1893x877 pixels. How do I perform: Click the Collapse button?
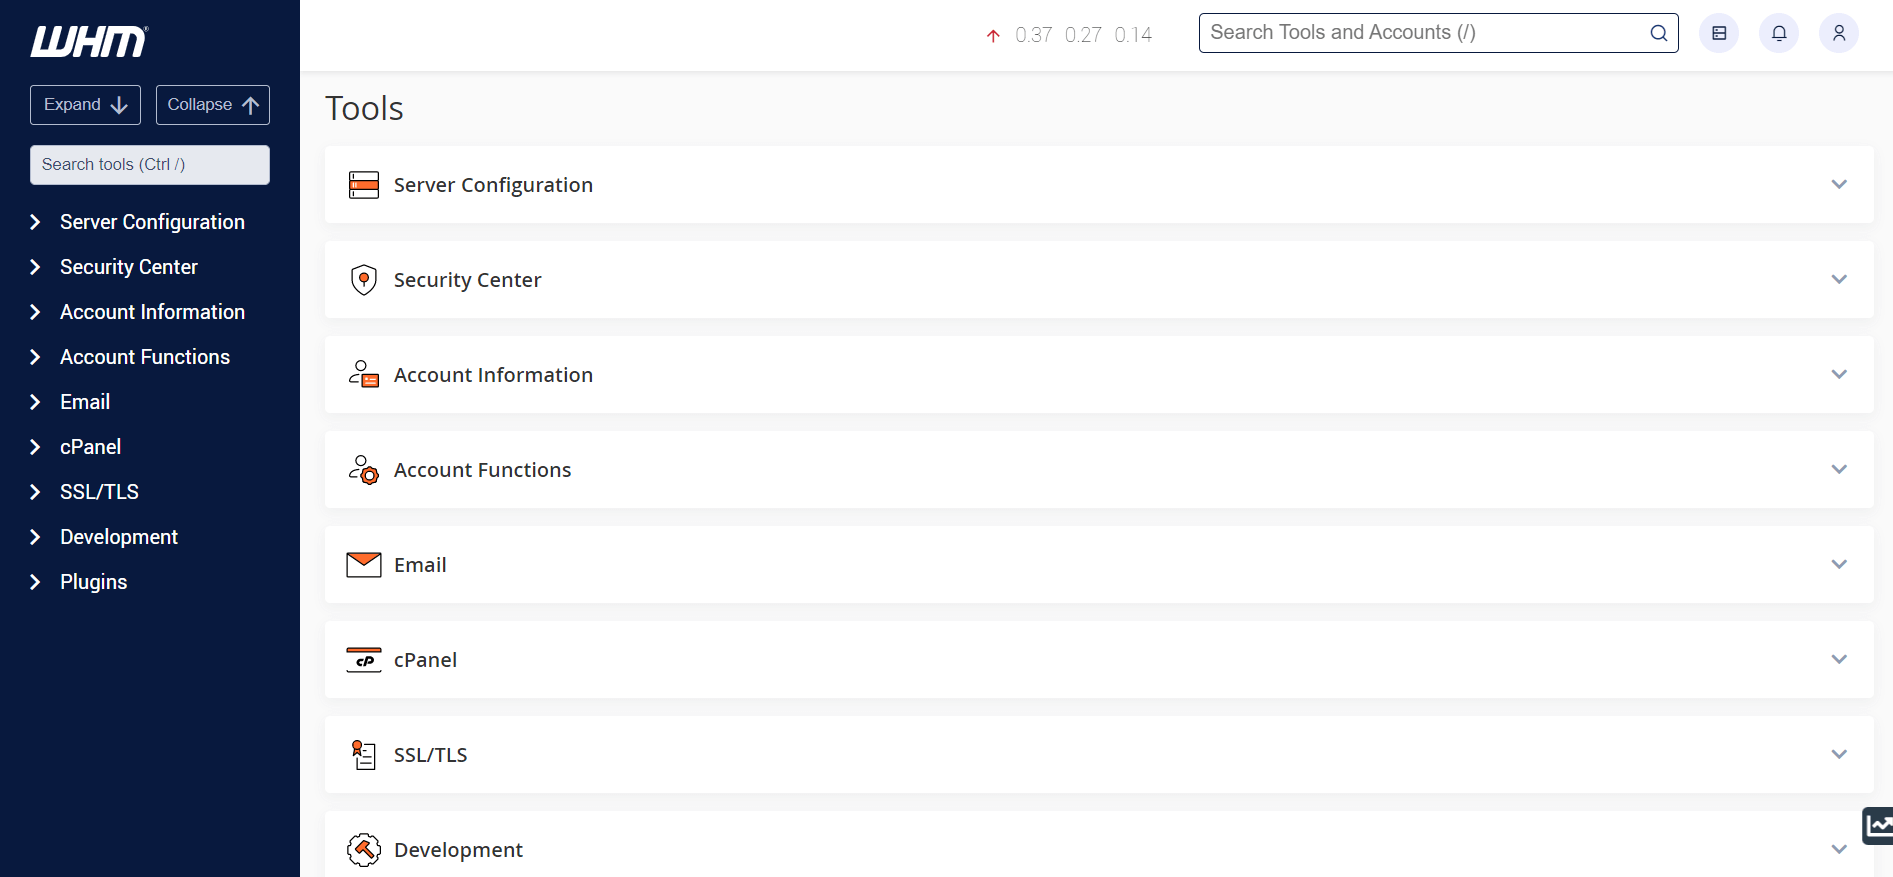(x=213, y=105)
